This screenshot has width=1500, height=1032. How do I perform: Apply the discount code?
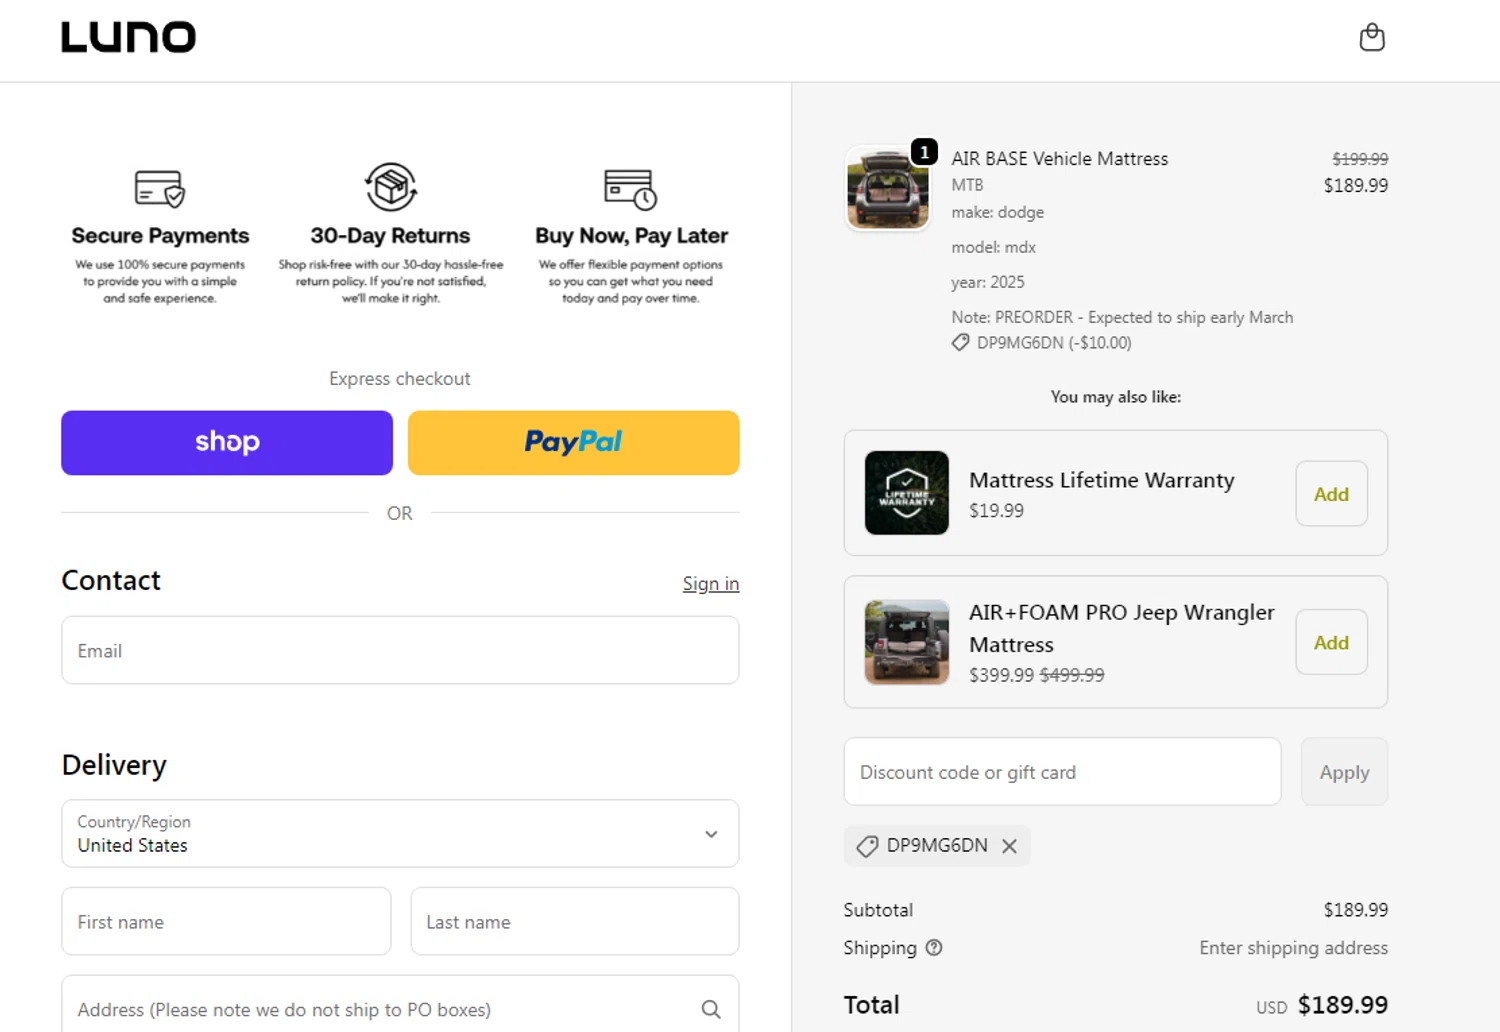click(x=1344, y=772)
